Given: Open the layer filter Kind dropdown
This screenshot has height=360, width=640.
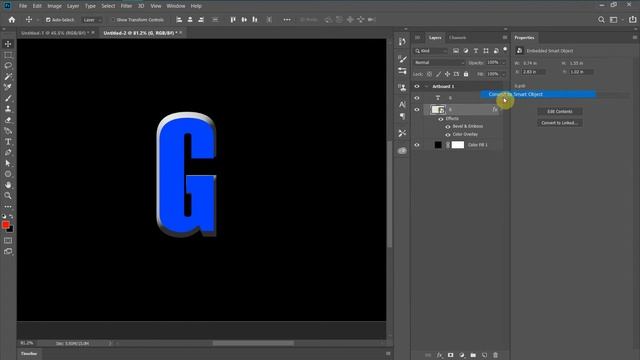Looking at the screenshot, I should [x=431, y=51].
